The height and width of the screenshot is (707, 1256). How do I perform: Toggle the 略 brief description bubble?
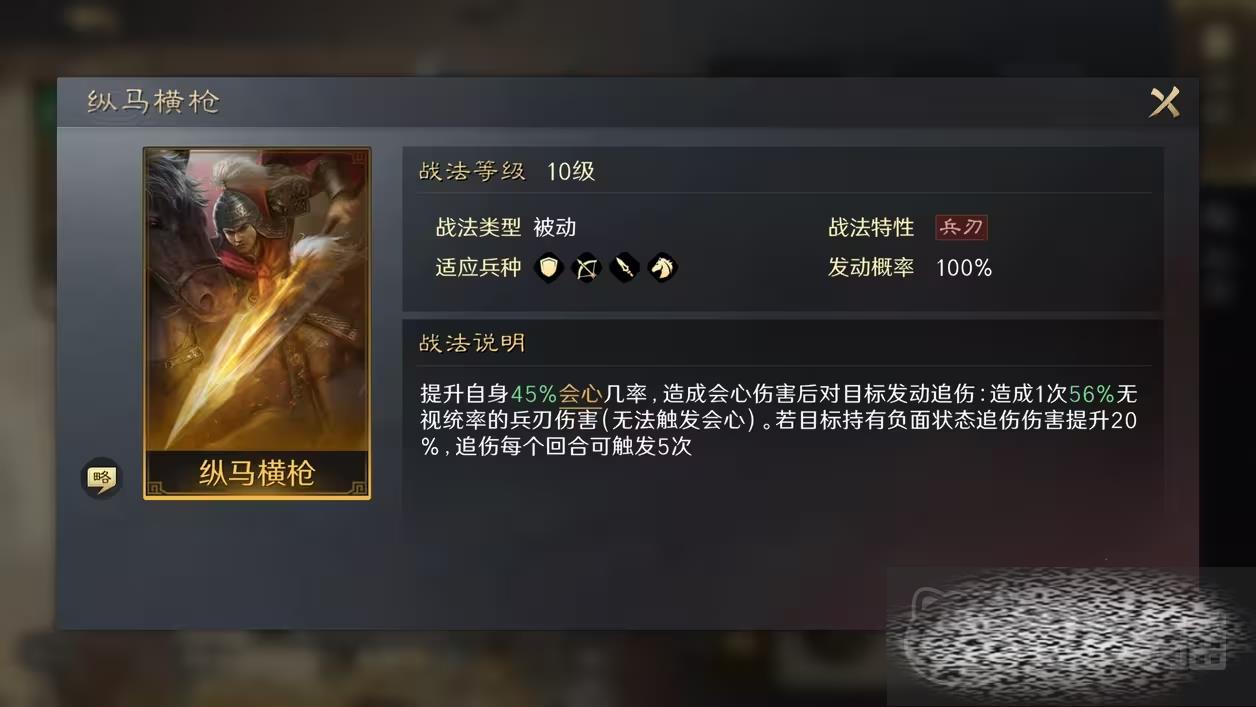click(x=100, y=478)
